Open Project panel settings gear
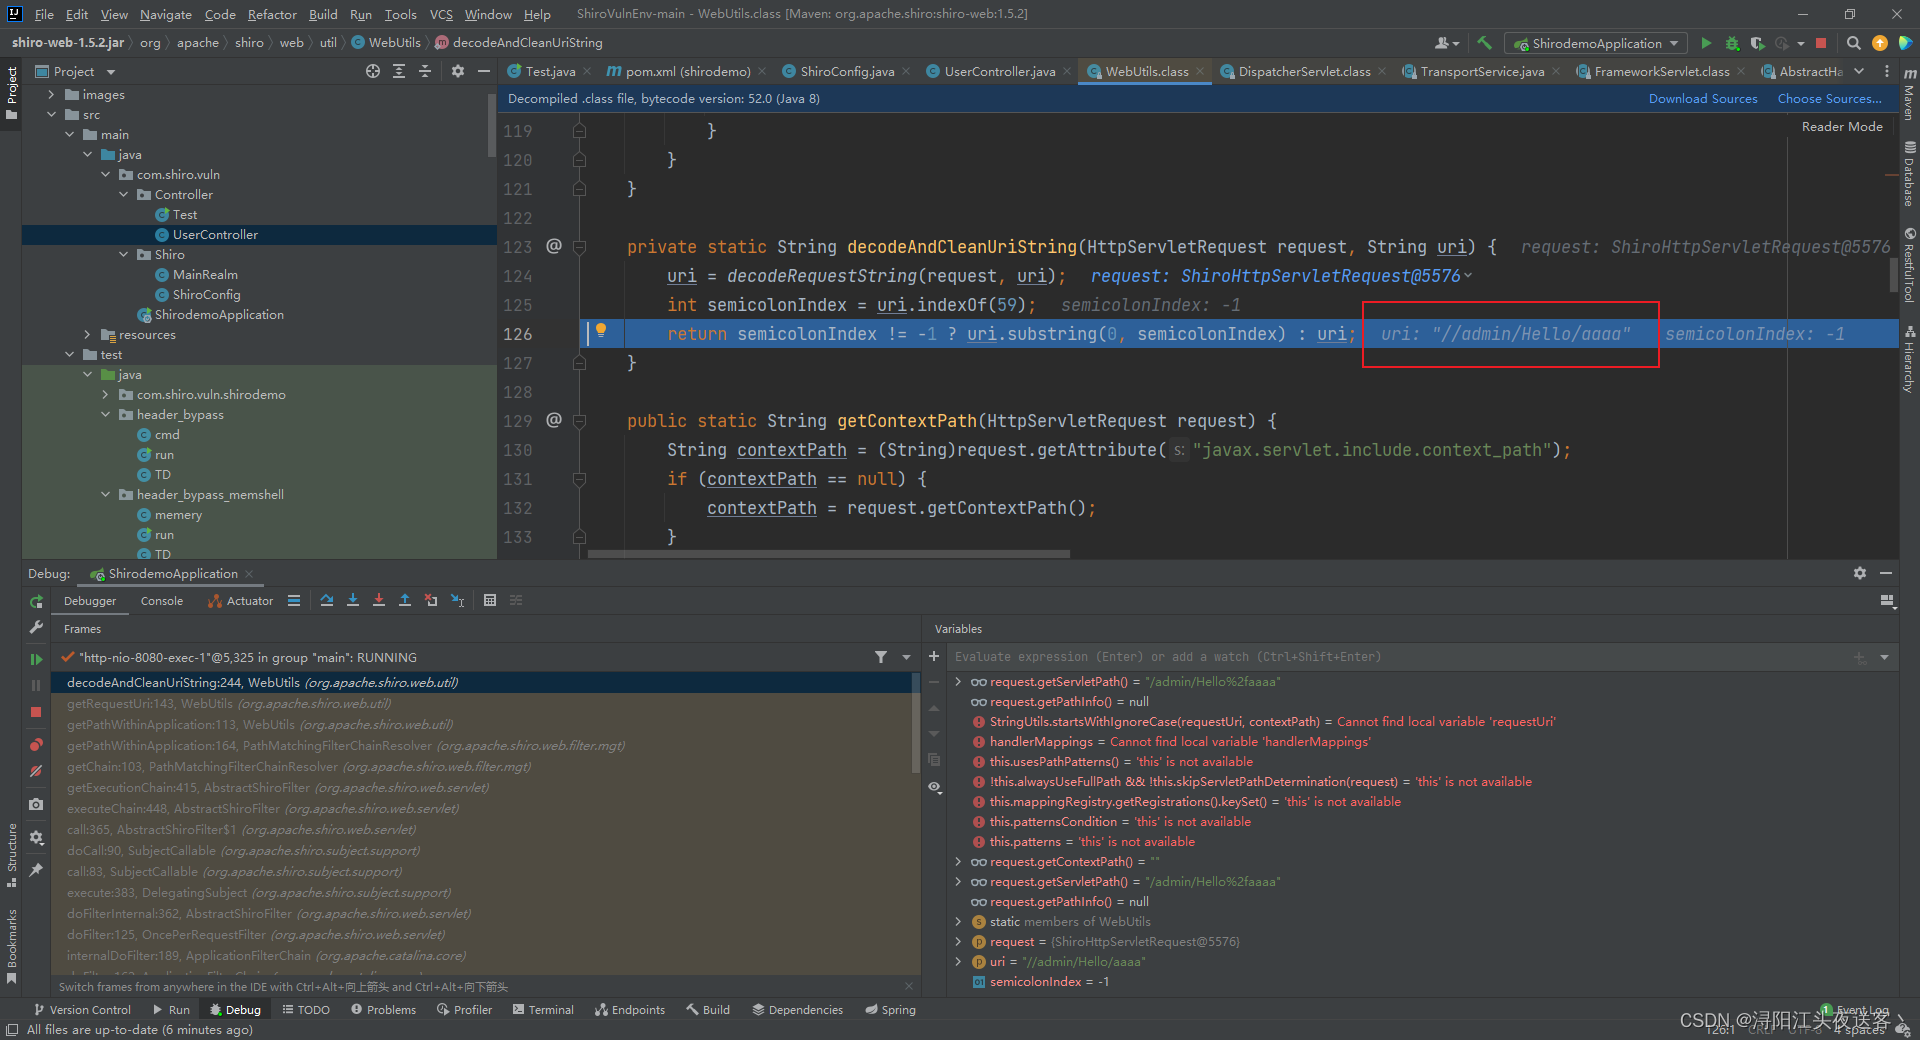The width and height of the screenshot is (1920, 1040). (458, 71)
